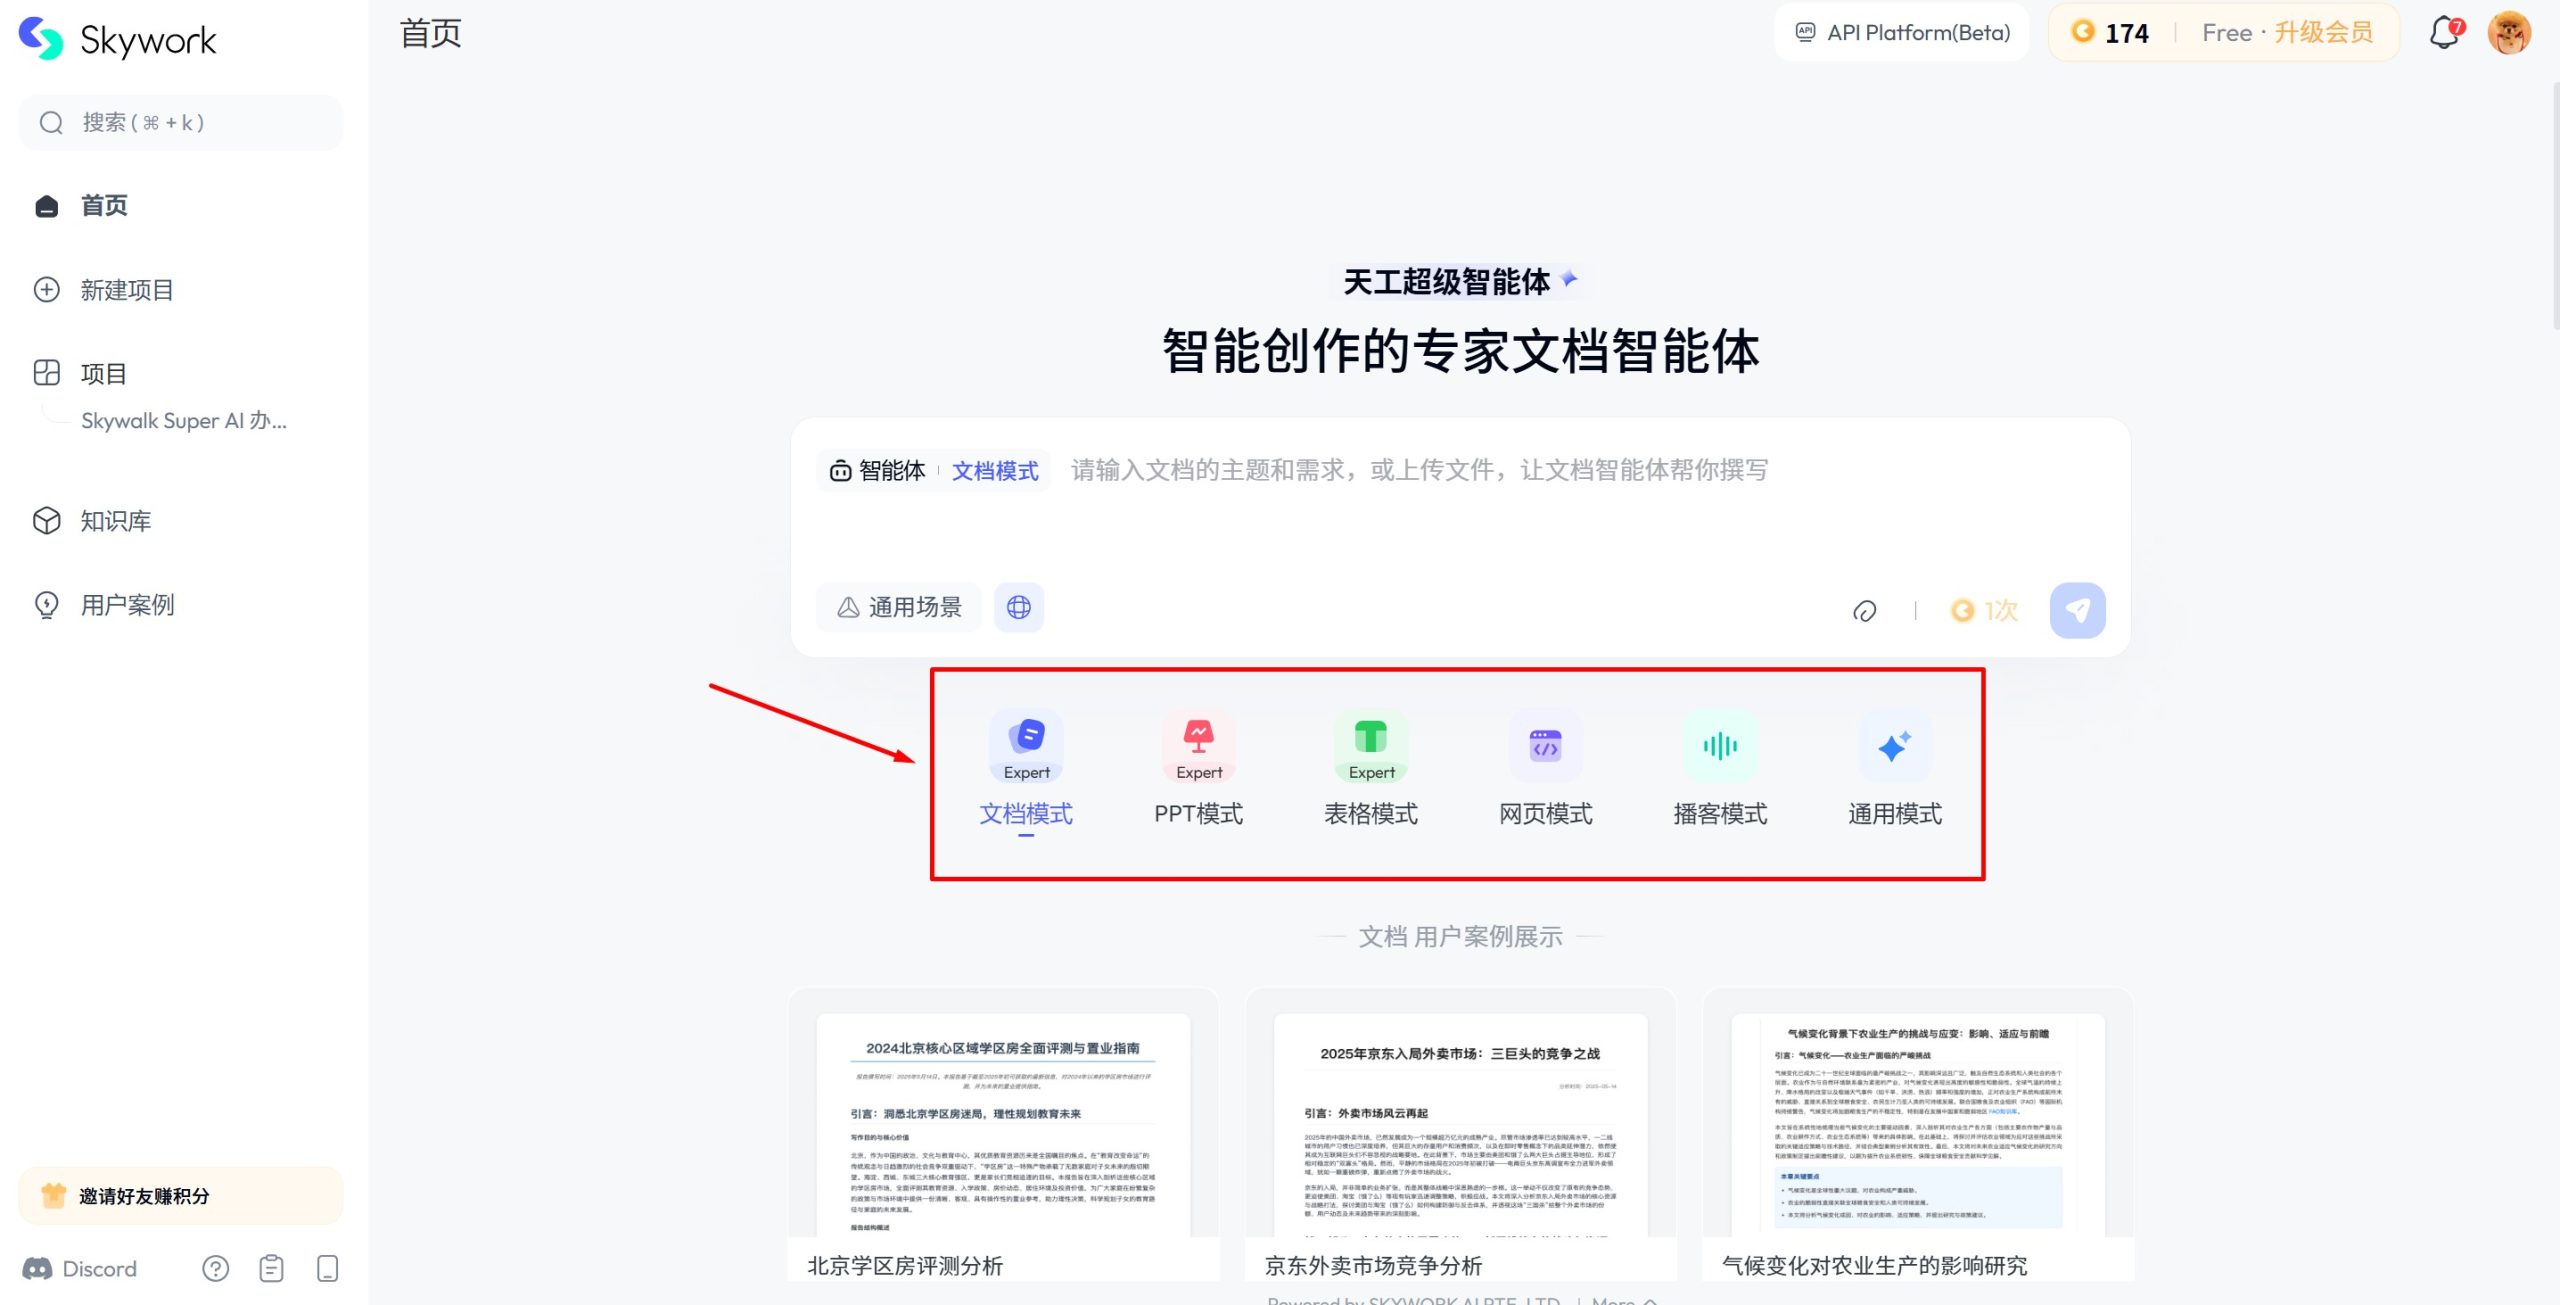Viewport: 2560px width, 1305px height.
Task: Click the 文档模式 label under Expert
Action: point(1026,814)
